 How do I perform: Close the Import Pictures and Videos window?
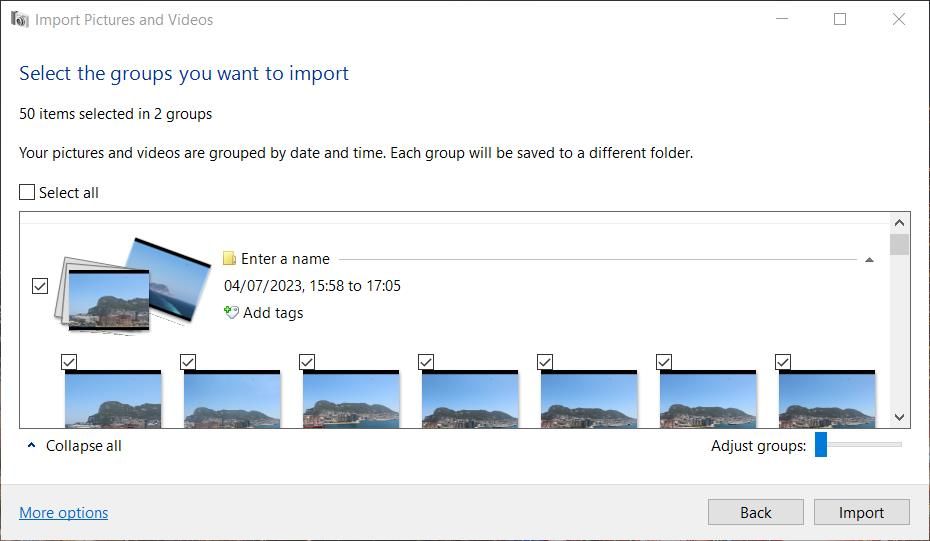tap(899, 19)
